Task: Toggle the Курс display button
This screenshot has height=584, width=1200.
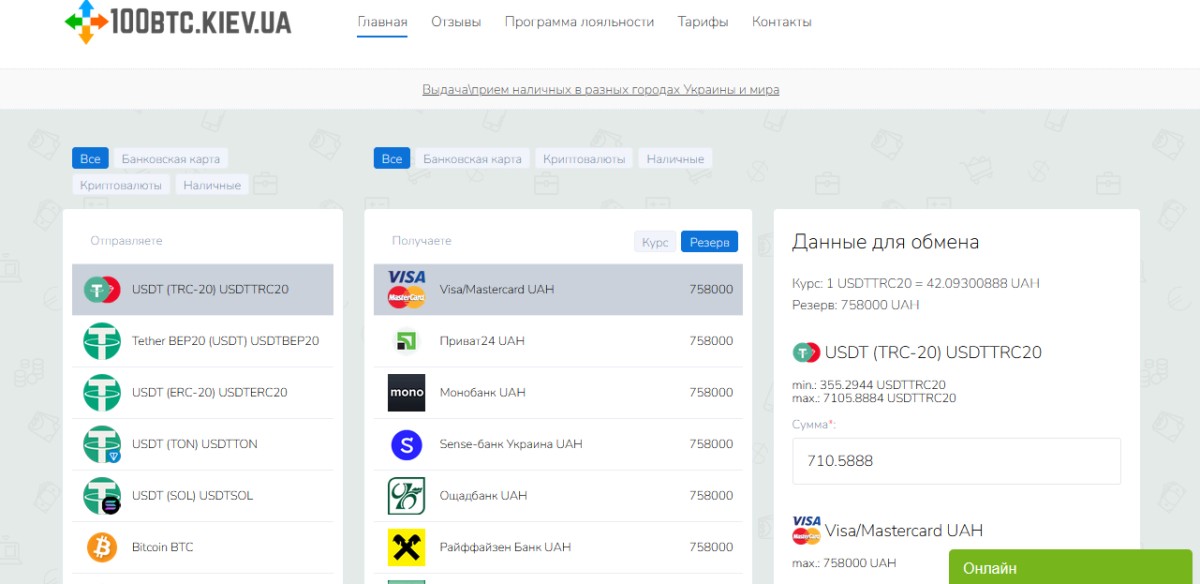Action: tap(655, 242)
